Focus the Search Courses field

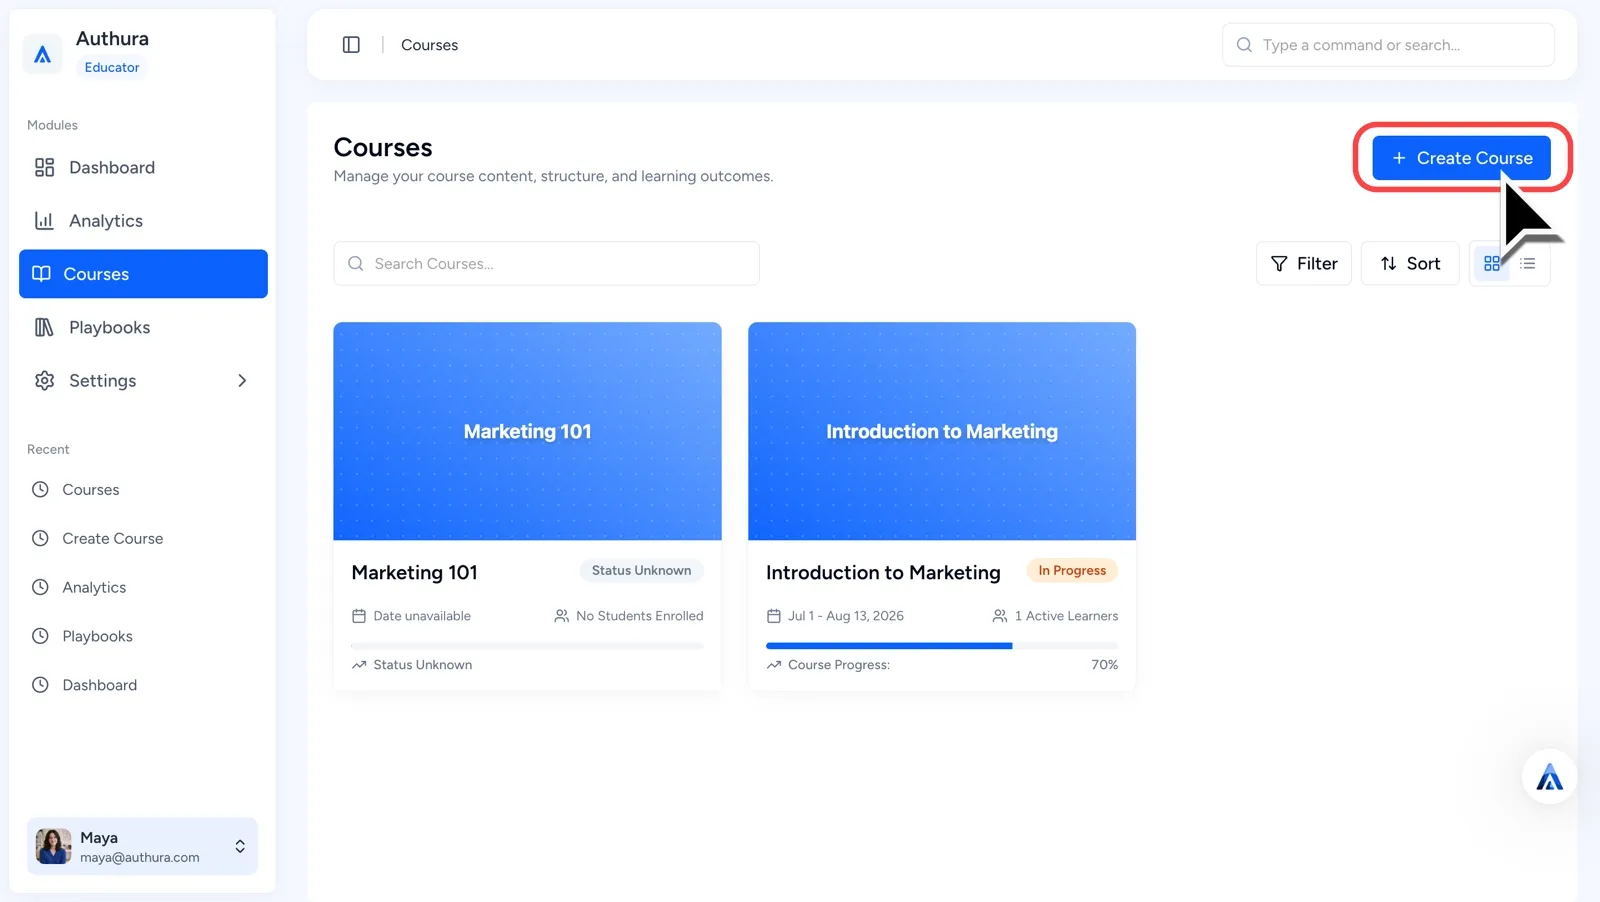click(x=546, y=264)
